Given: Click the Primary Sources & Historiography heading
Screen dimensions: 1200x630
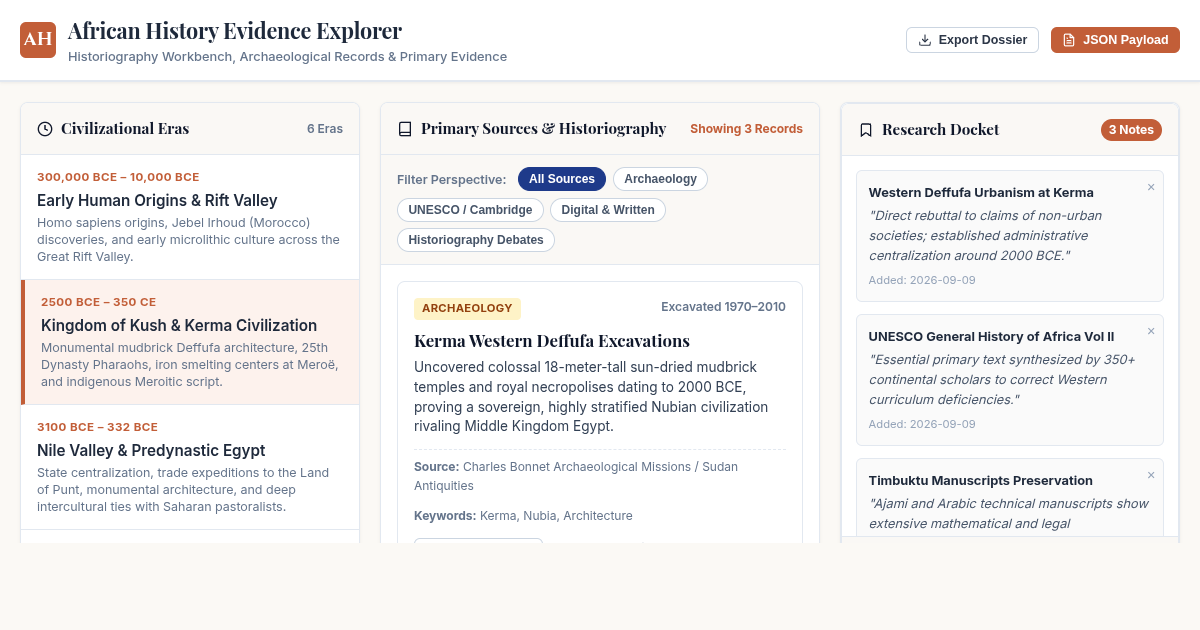Looking at the screenshot, I should pyautogui.click(x=543, y=129).
